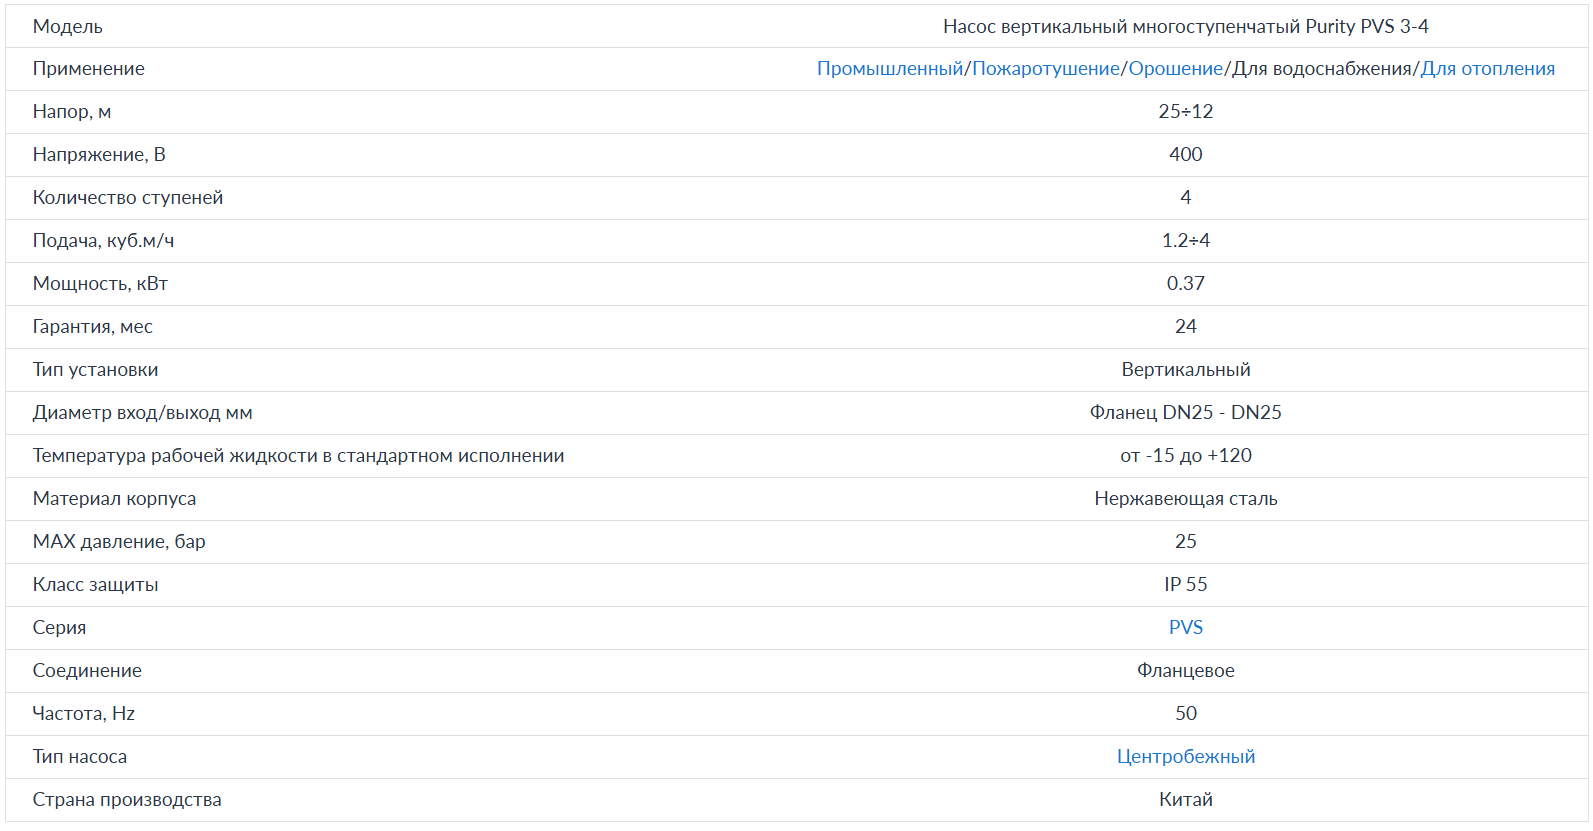Open the PVS series link
The width and height of the screenshot is (1593, 831).
(x=1186, y=627)
